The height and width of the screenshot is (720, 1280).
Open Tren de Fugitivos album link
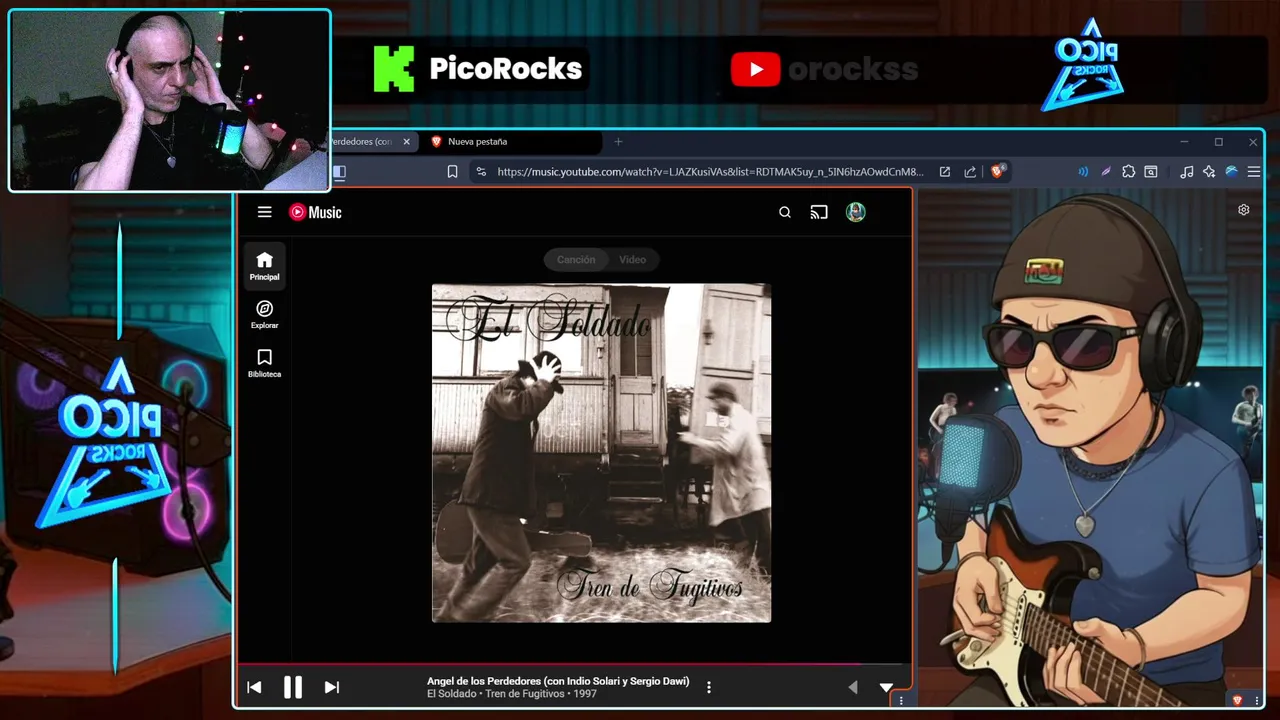pos(525,694)
